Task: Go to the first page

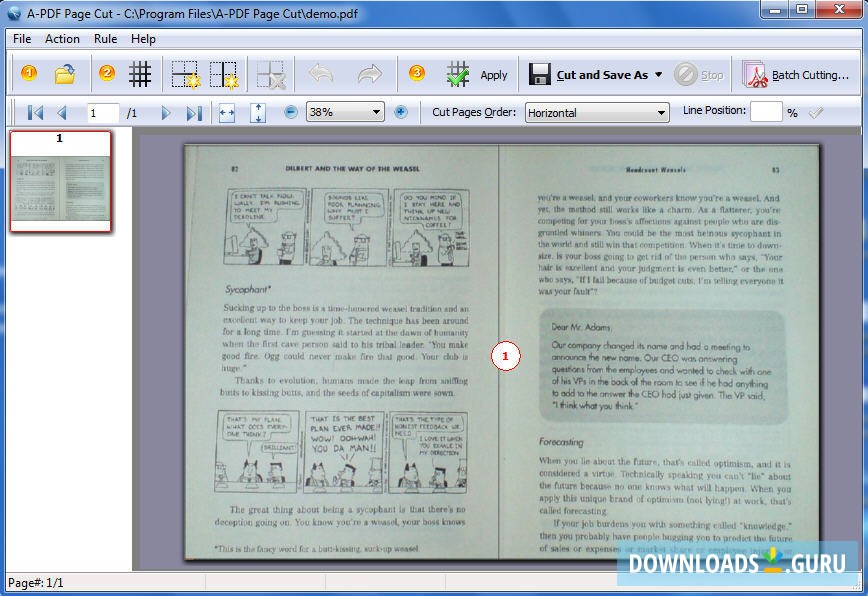Action: tap(35, 113)
